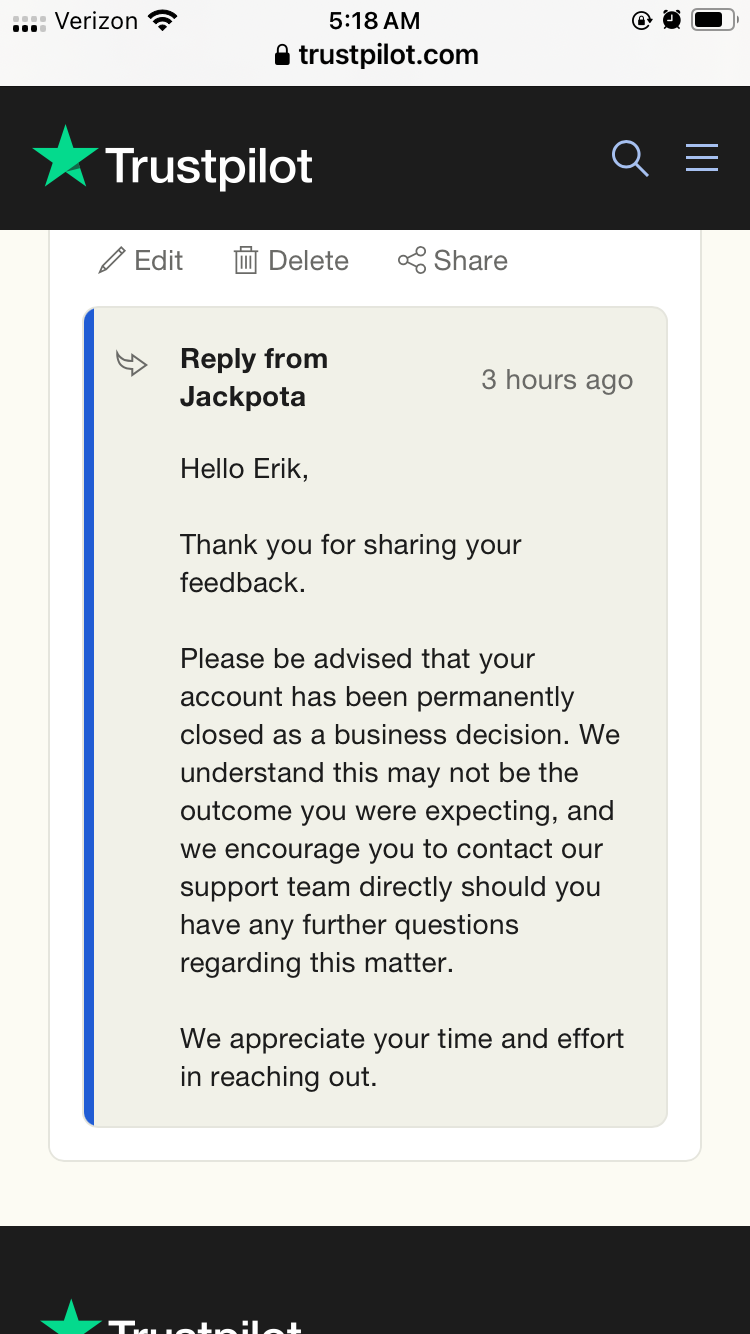Tap the 5:18 AM status bar clock
The image size is (750, 1334).
click(x=375, y=20)
